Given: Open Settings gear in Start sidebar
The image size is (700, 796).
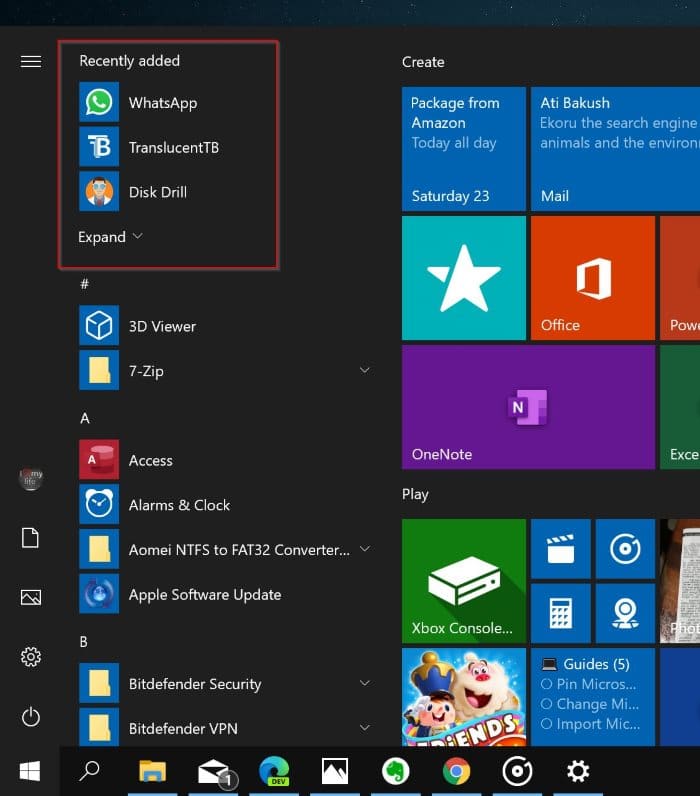Looking at the screenshot, I should click(31, 657).
